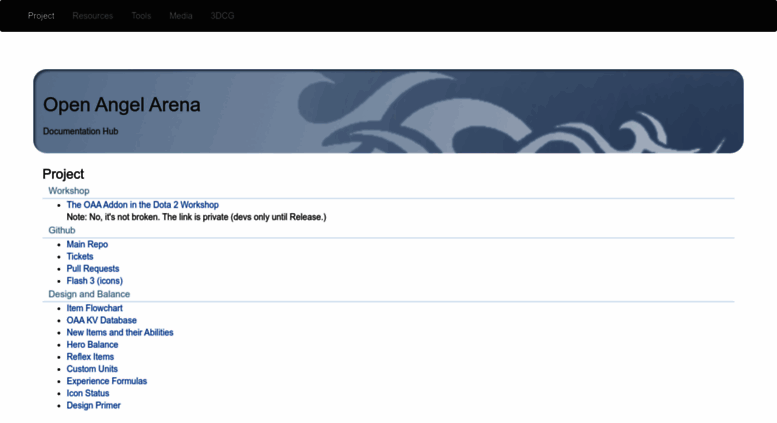The image size is (777, 423).
Task: Open the Design Primer link
Action: tap(94, 405)
